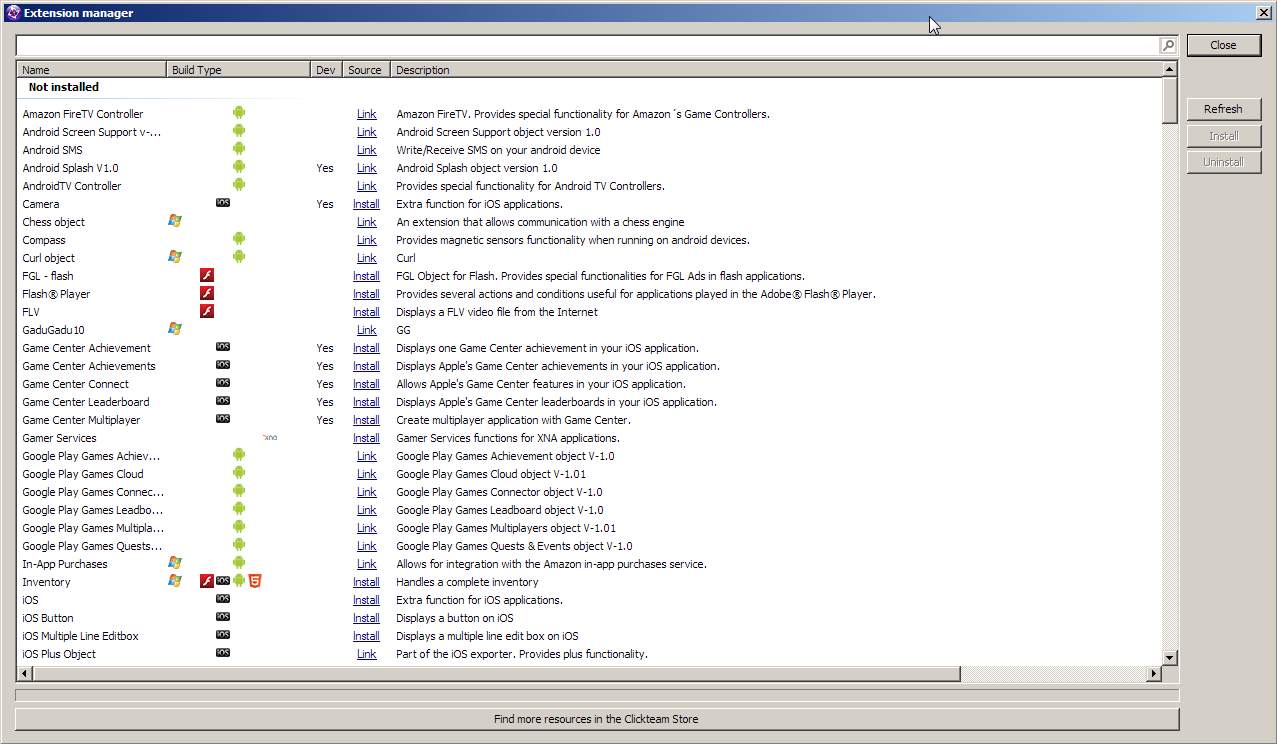Sort by the Build Type column header
The width and height of the screenshot is (1277, 744).
238,70
